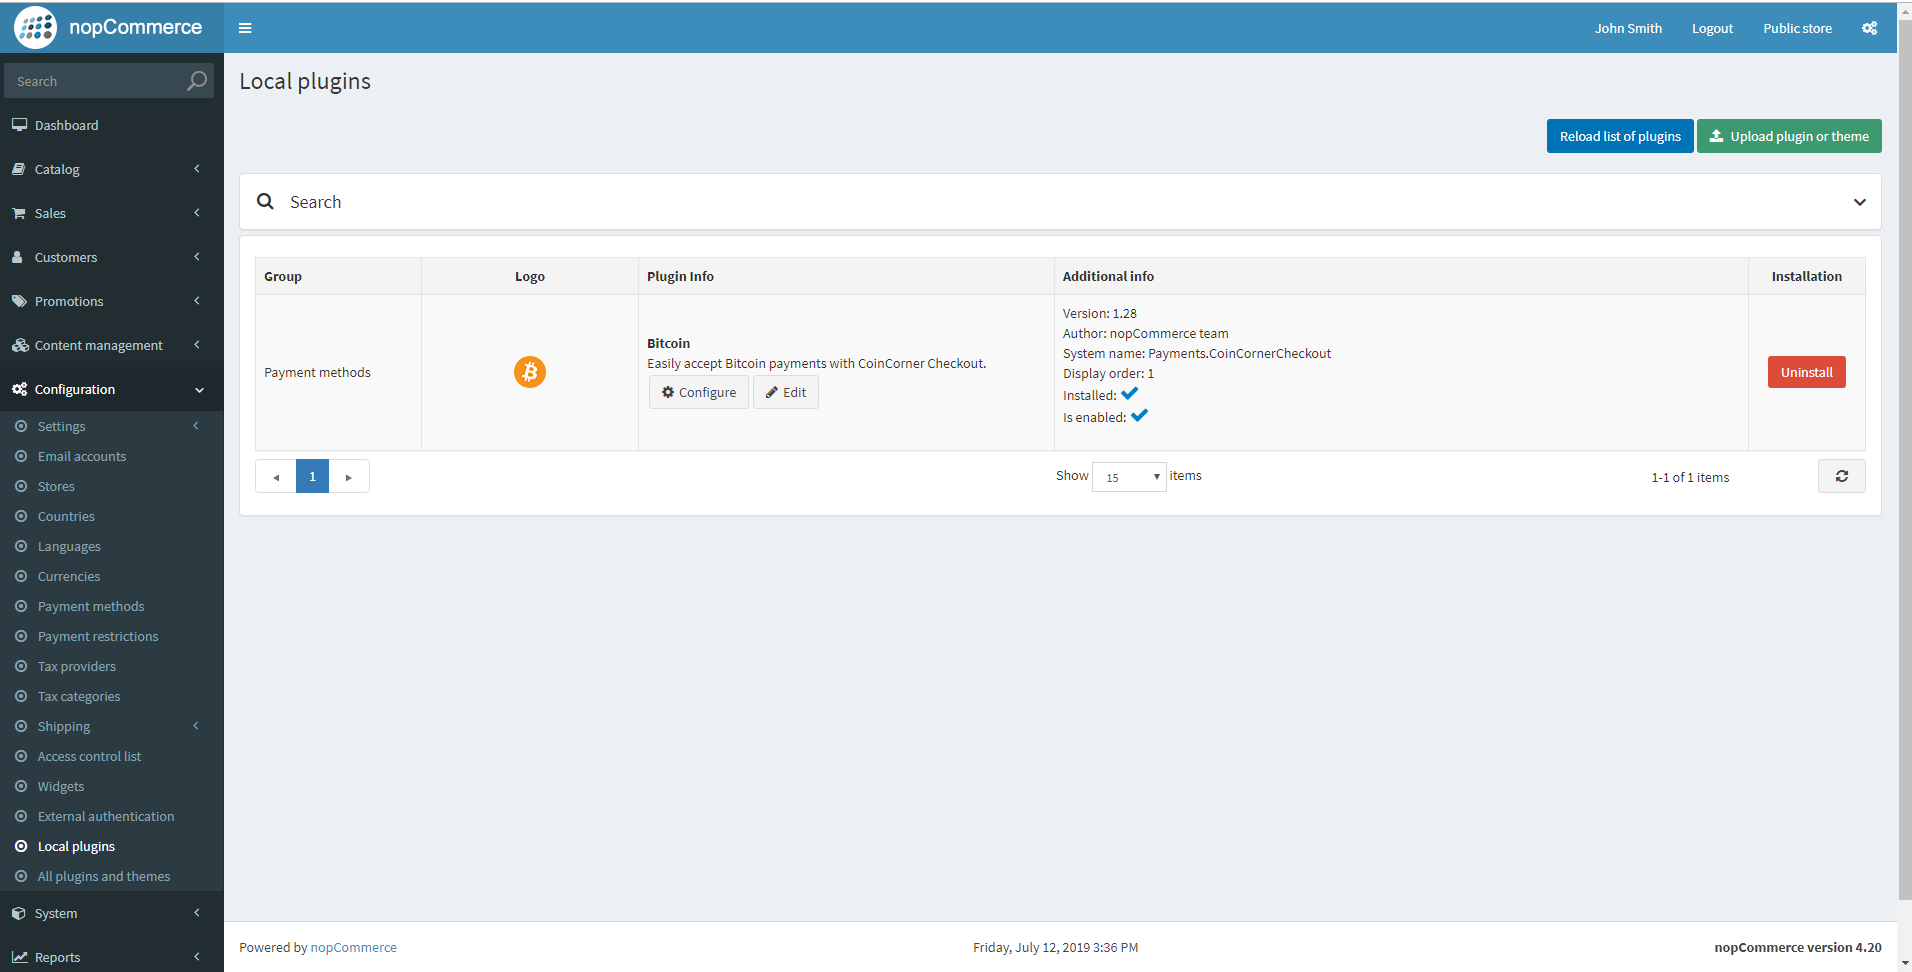Click the search panel magnifier icon
The image size is (1912, 972).
(x=265, y=201)
